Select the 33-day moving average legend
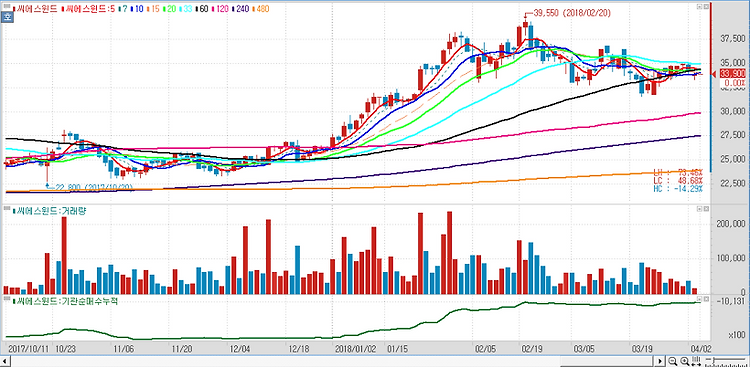 pyautogui.click(x=186, y=9)
